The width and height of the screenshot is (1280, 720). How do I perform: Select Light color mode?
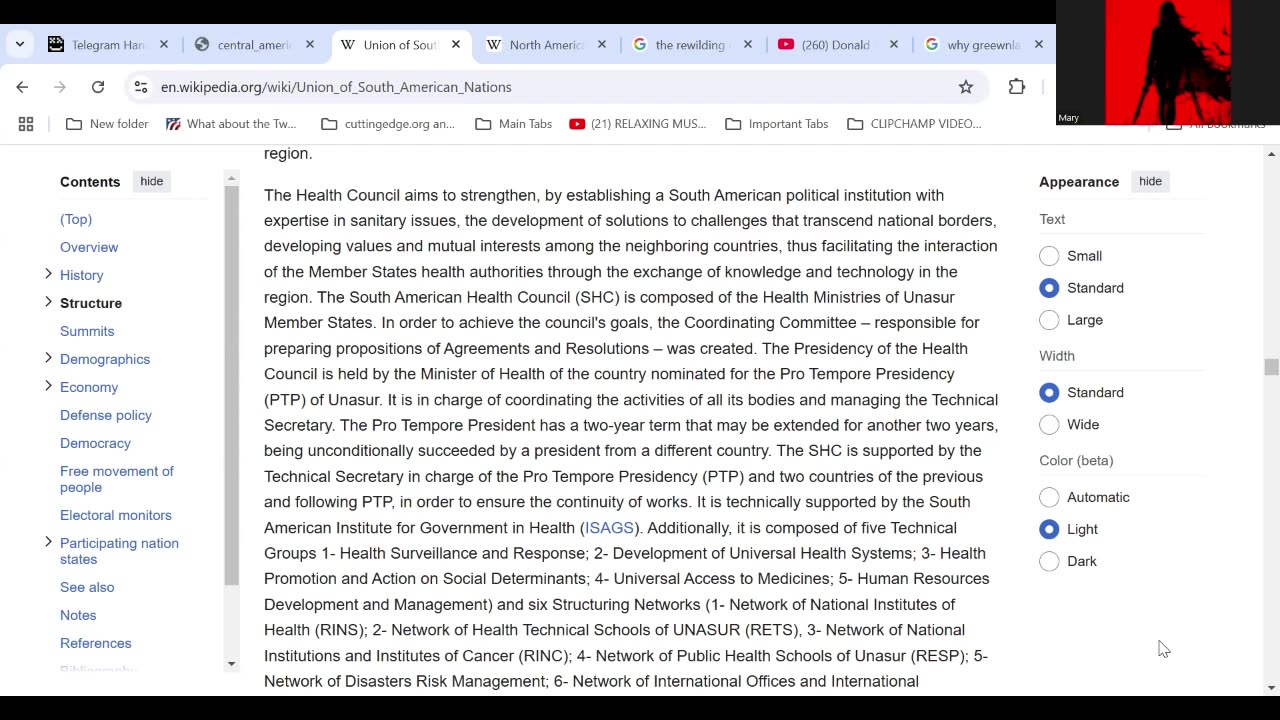coord(1049,529)
